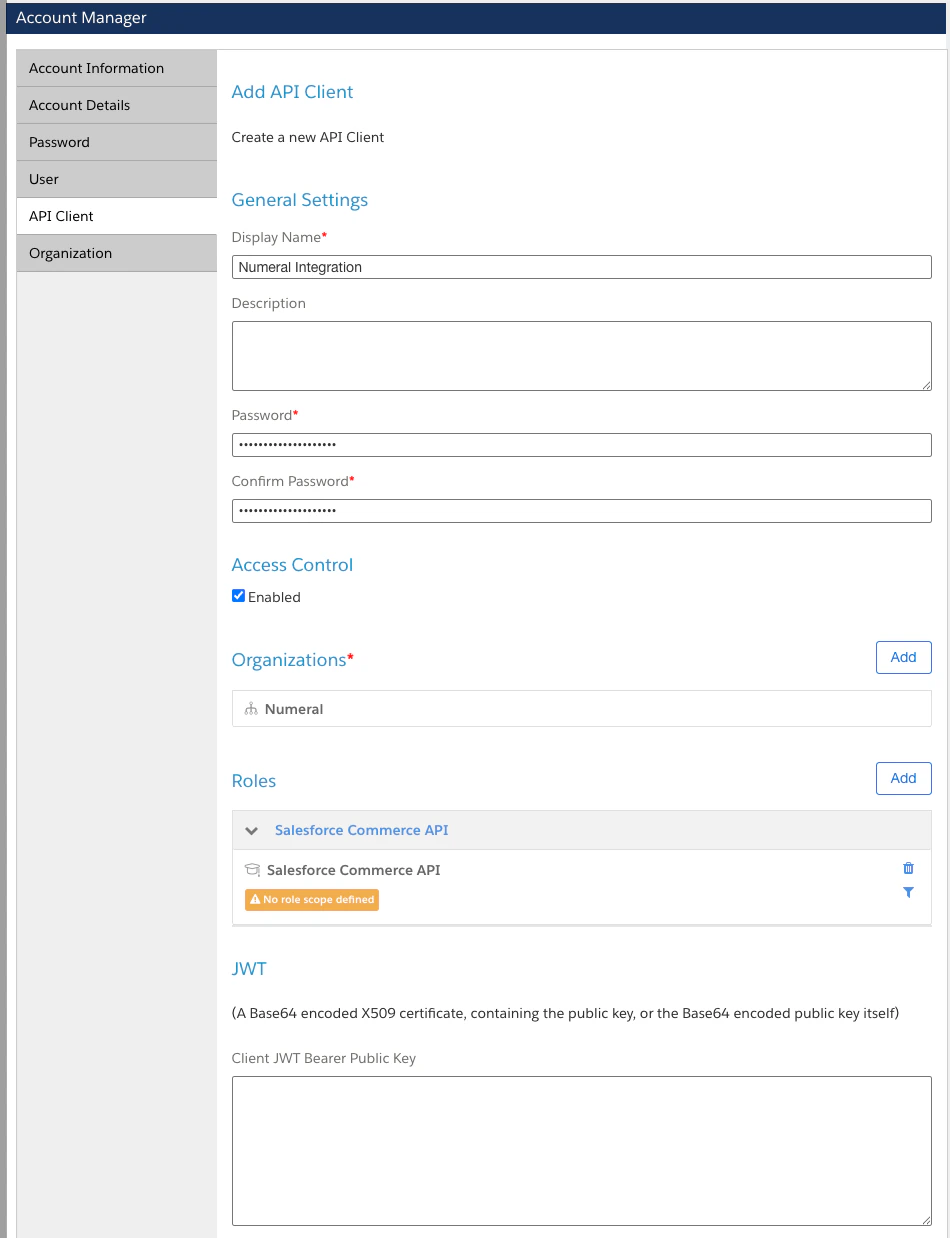
Task: Collapse the Salesforce Commerce API role group chevron
Action: 252,831
